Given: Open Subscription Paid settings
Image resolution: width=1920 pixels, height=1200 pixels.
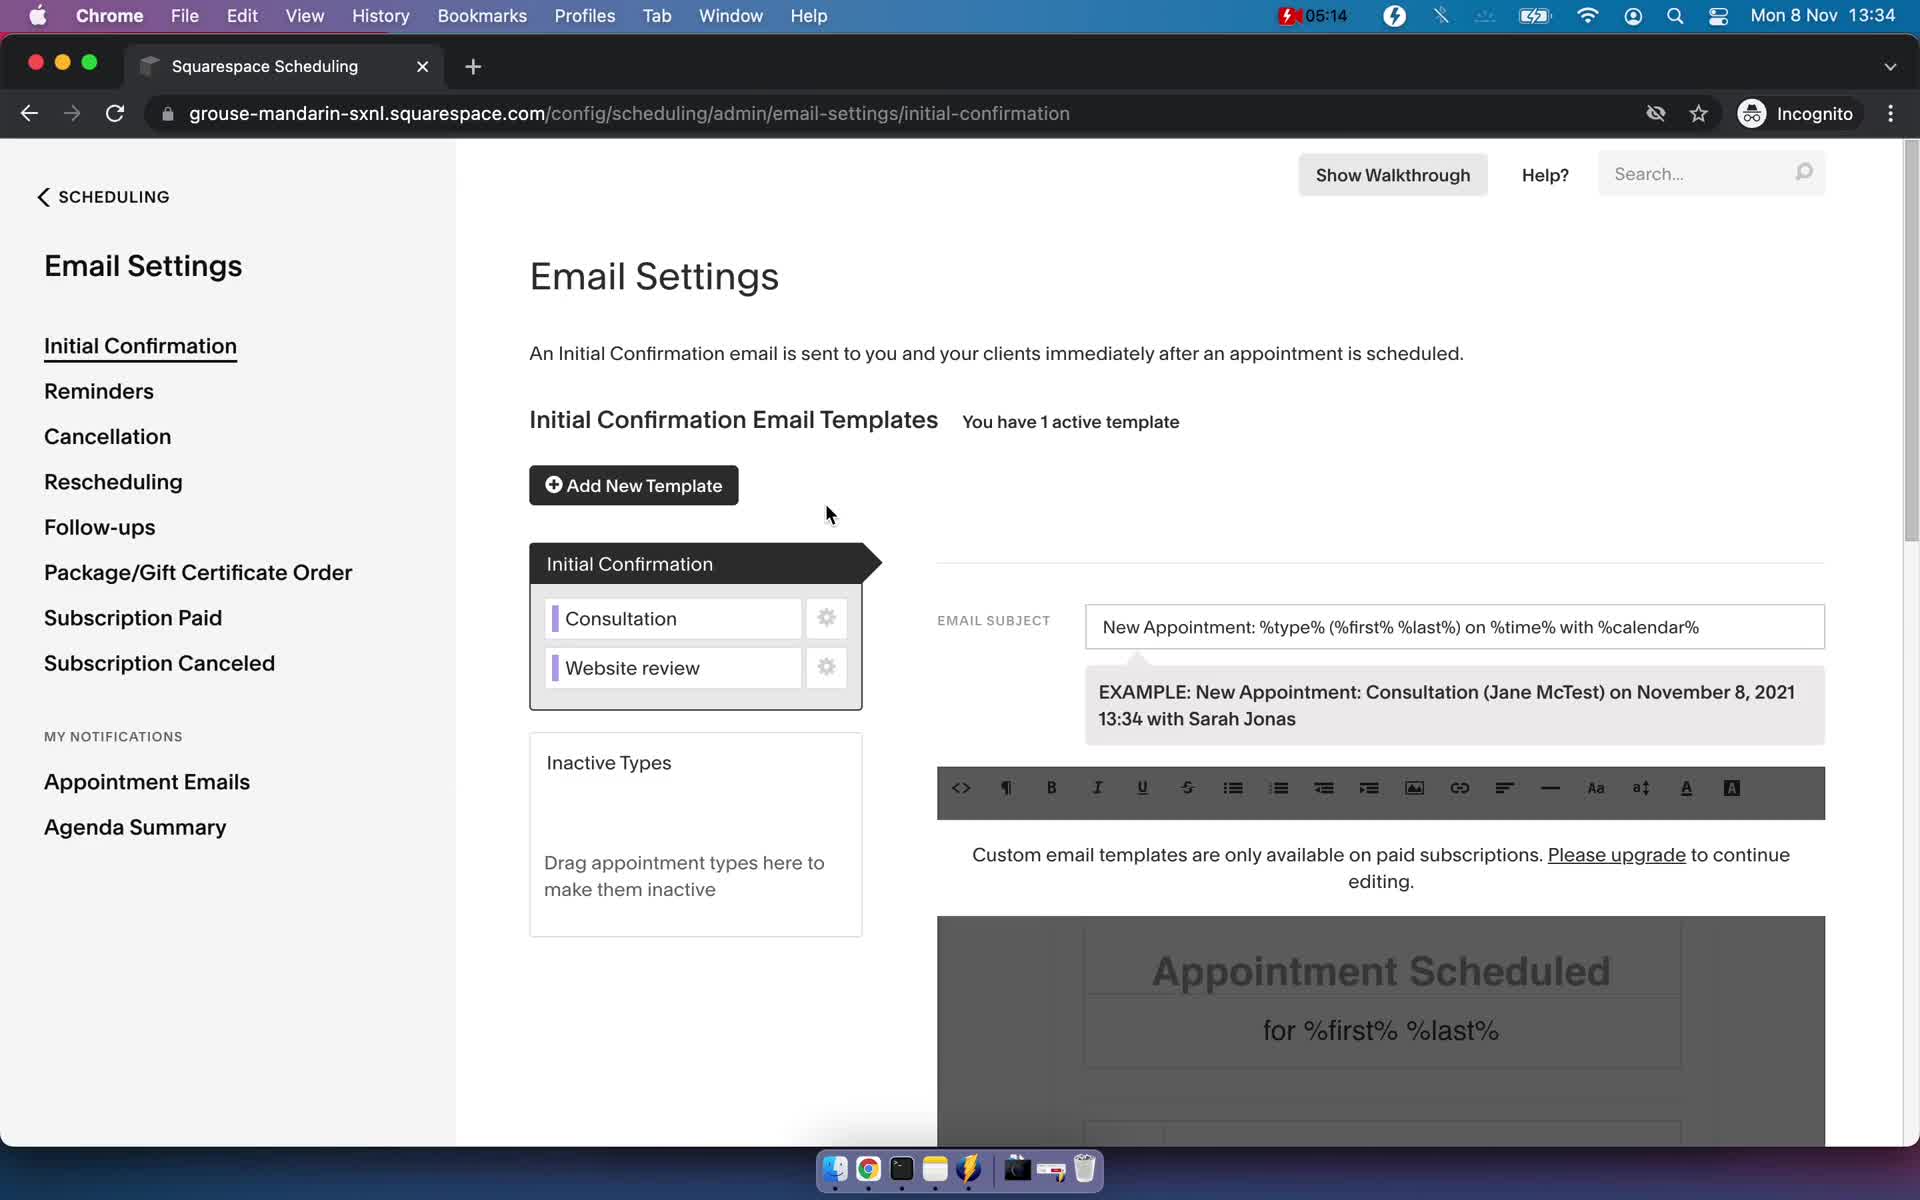Looking at the screenshot, I should pyautogui.click(x=133, y=618).
